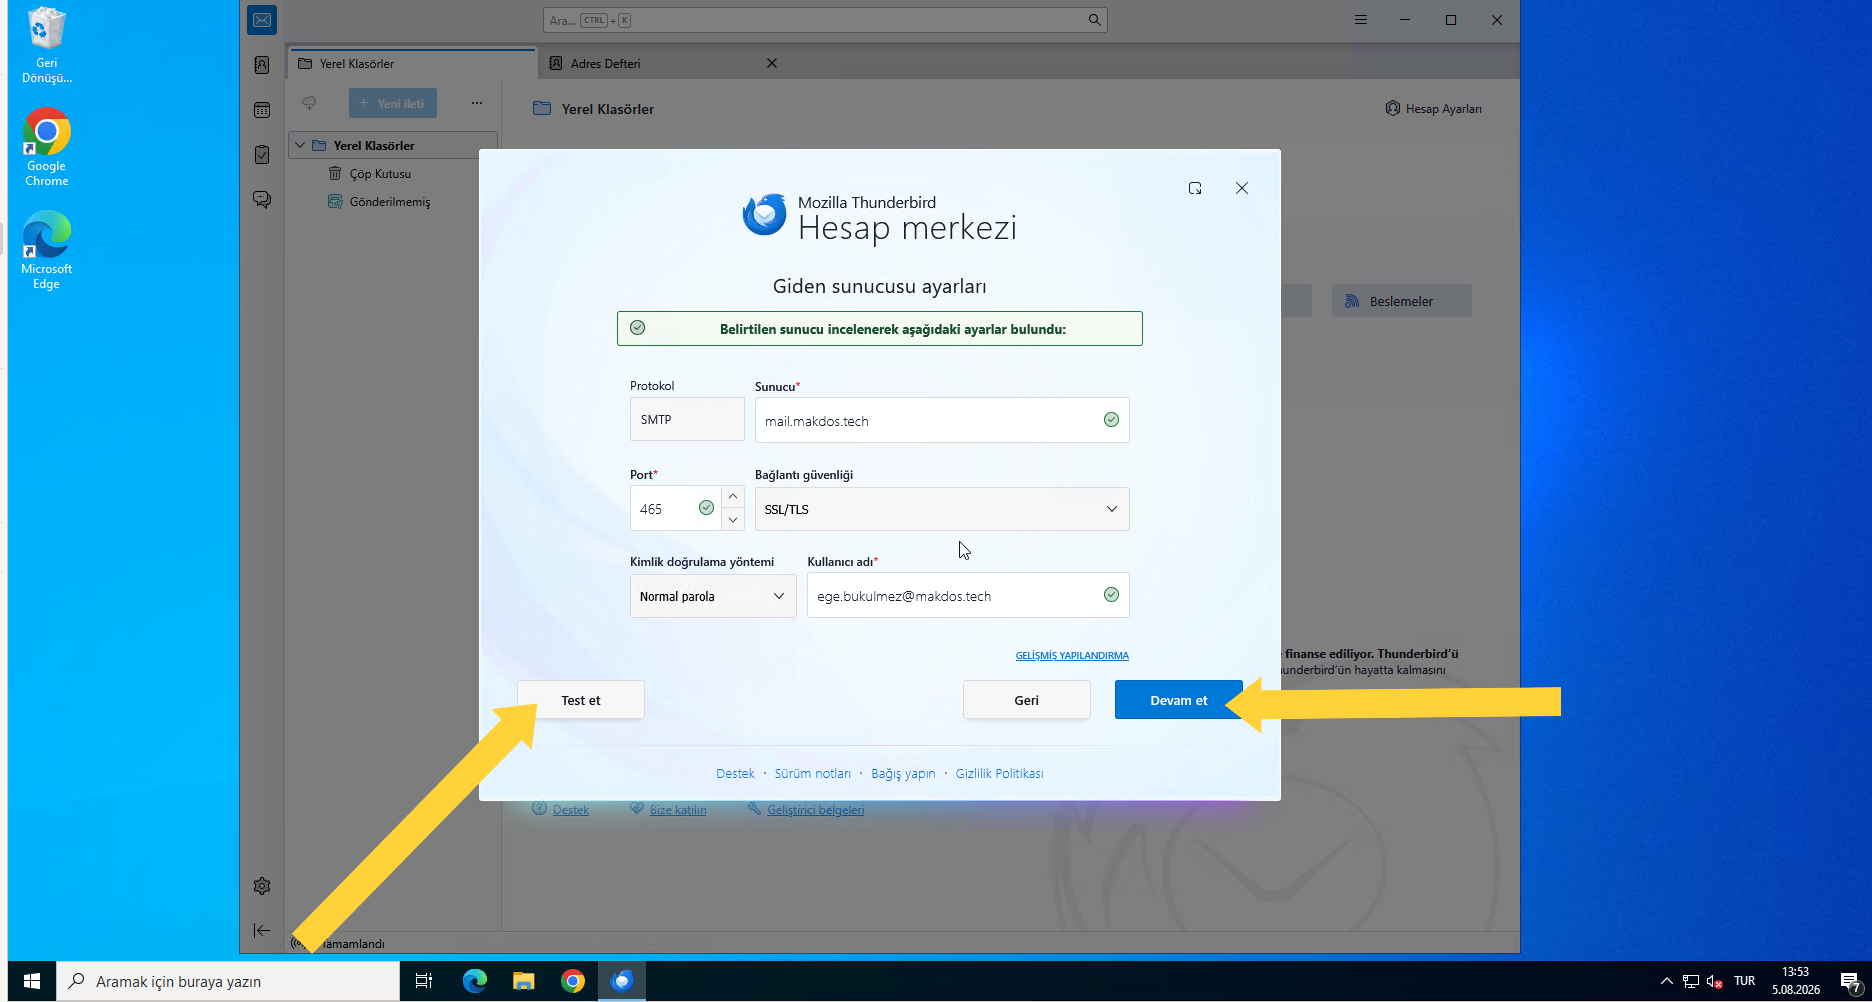
Task: Open File Explorer from the taskbar
Action: (x=524, y=981)
